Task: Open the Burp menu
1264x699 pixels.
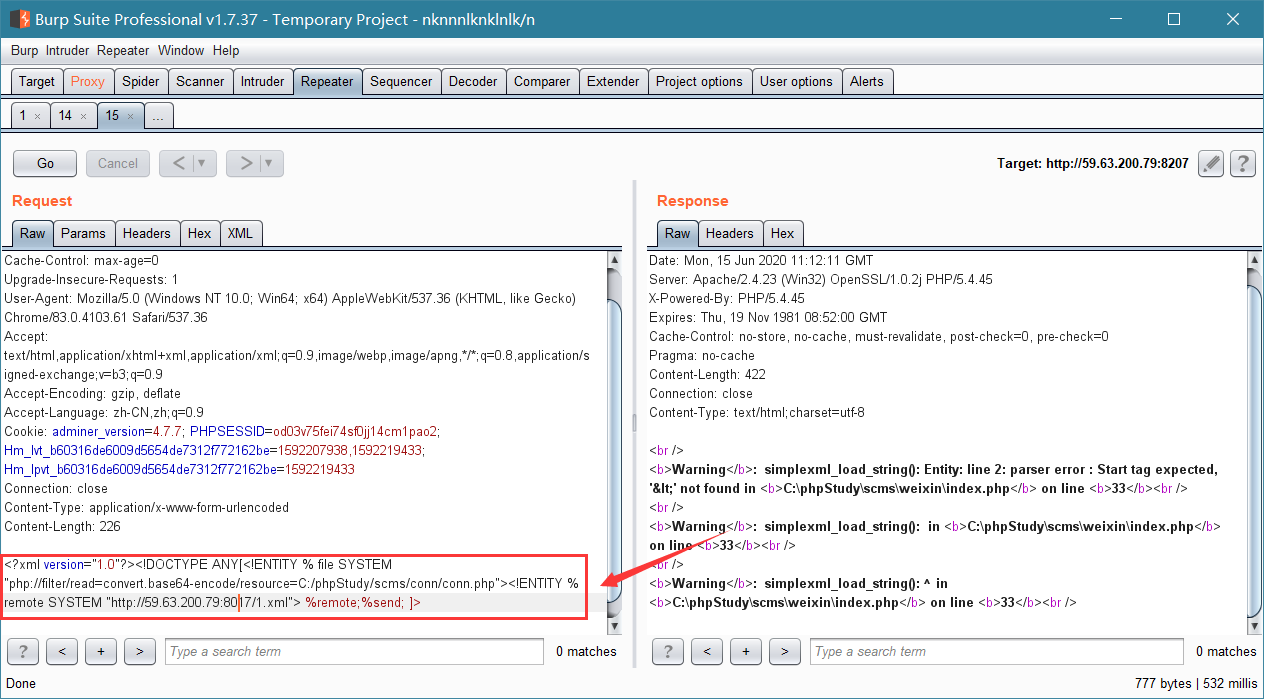Action: (24, 50)
